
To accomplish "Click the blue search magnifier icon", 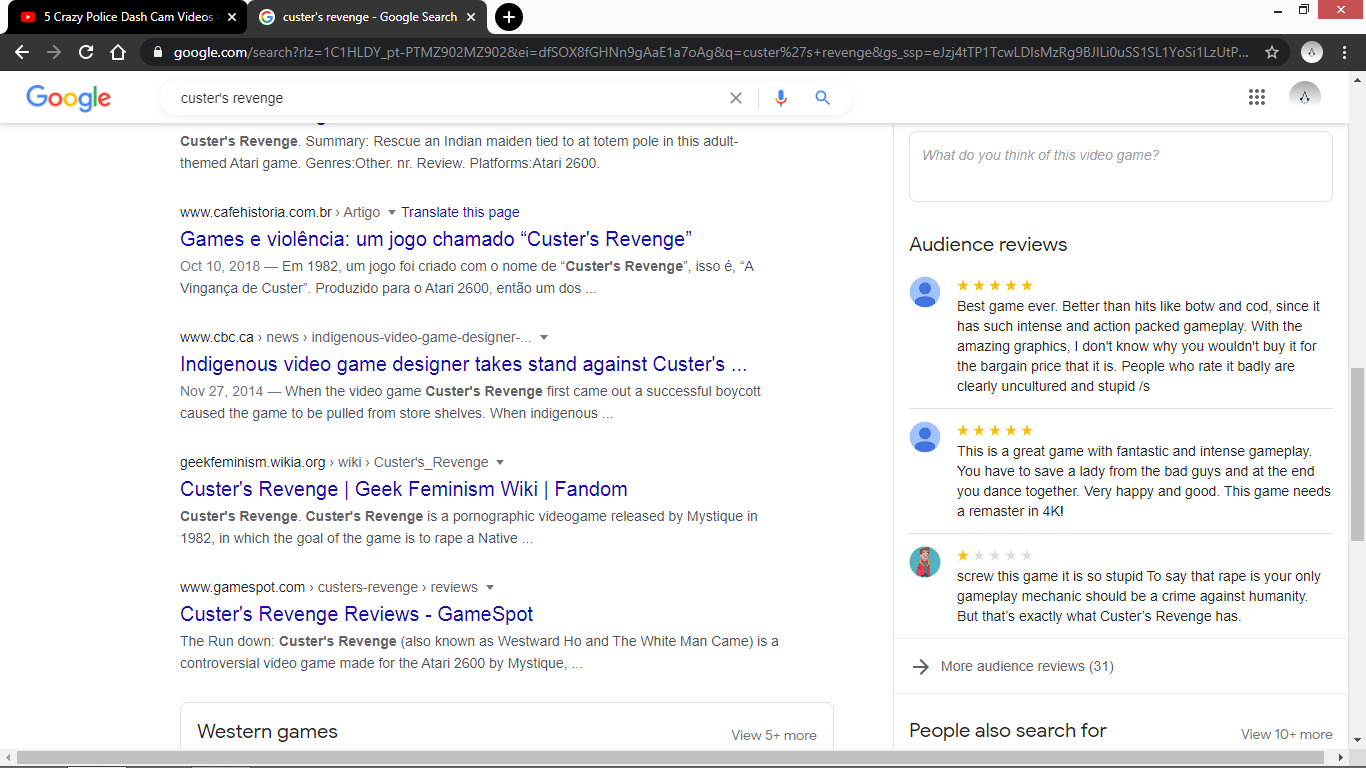I will [x=822, y=98].
